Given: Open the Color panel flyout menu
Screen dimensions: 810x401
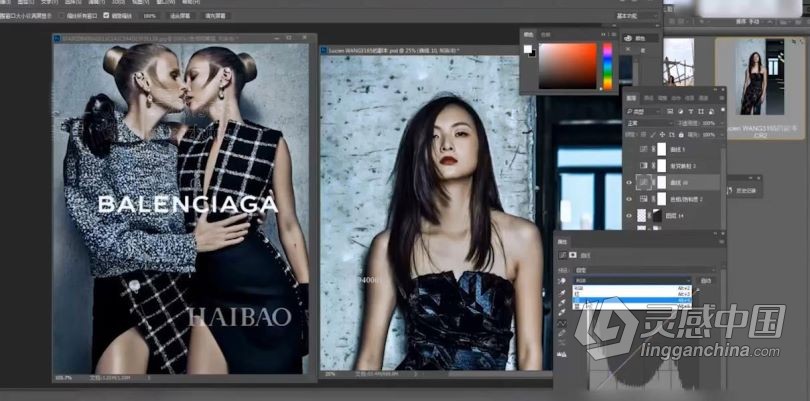Looking at the screenshot, I should click(x=614, y=34).
